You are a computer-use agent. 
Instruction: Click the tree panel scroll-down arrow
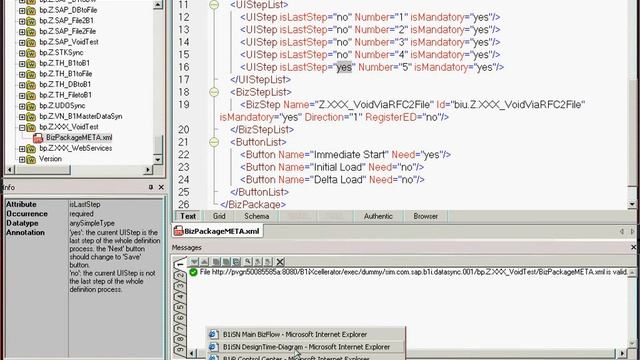pyautogui.click(x=158, y=160)
